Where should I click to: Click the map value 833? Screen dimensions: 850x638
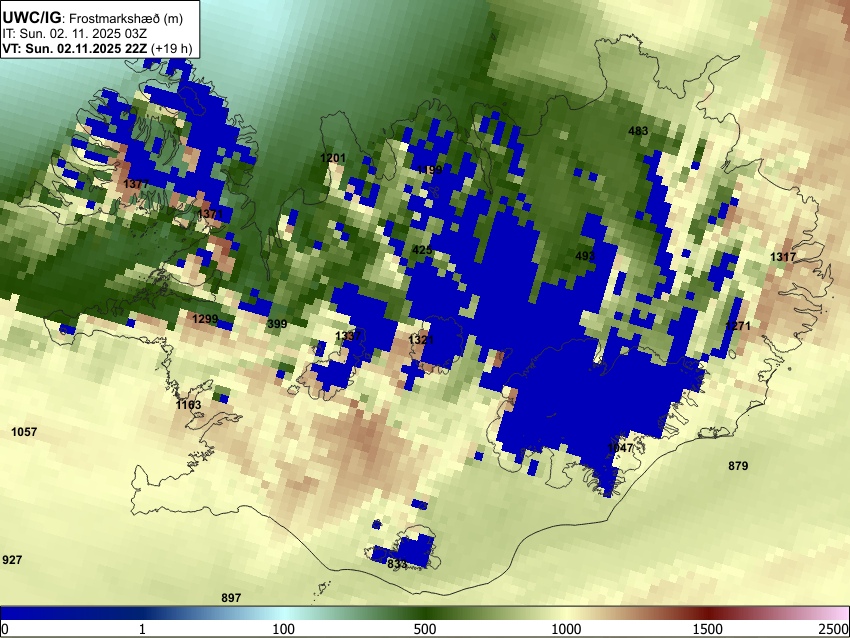tap(397, 564)
